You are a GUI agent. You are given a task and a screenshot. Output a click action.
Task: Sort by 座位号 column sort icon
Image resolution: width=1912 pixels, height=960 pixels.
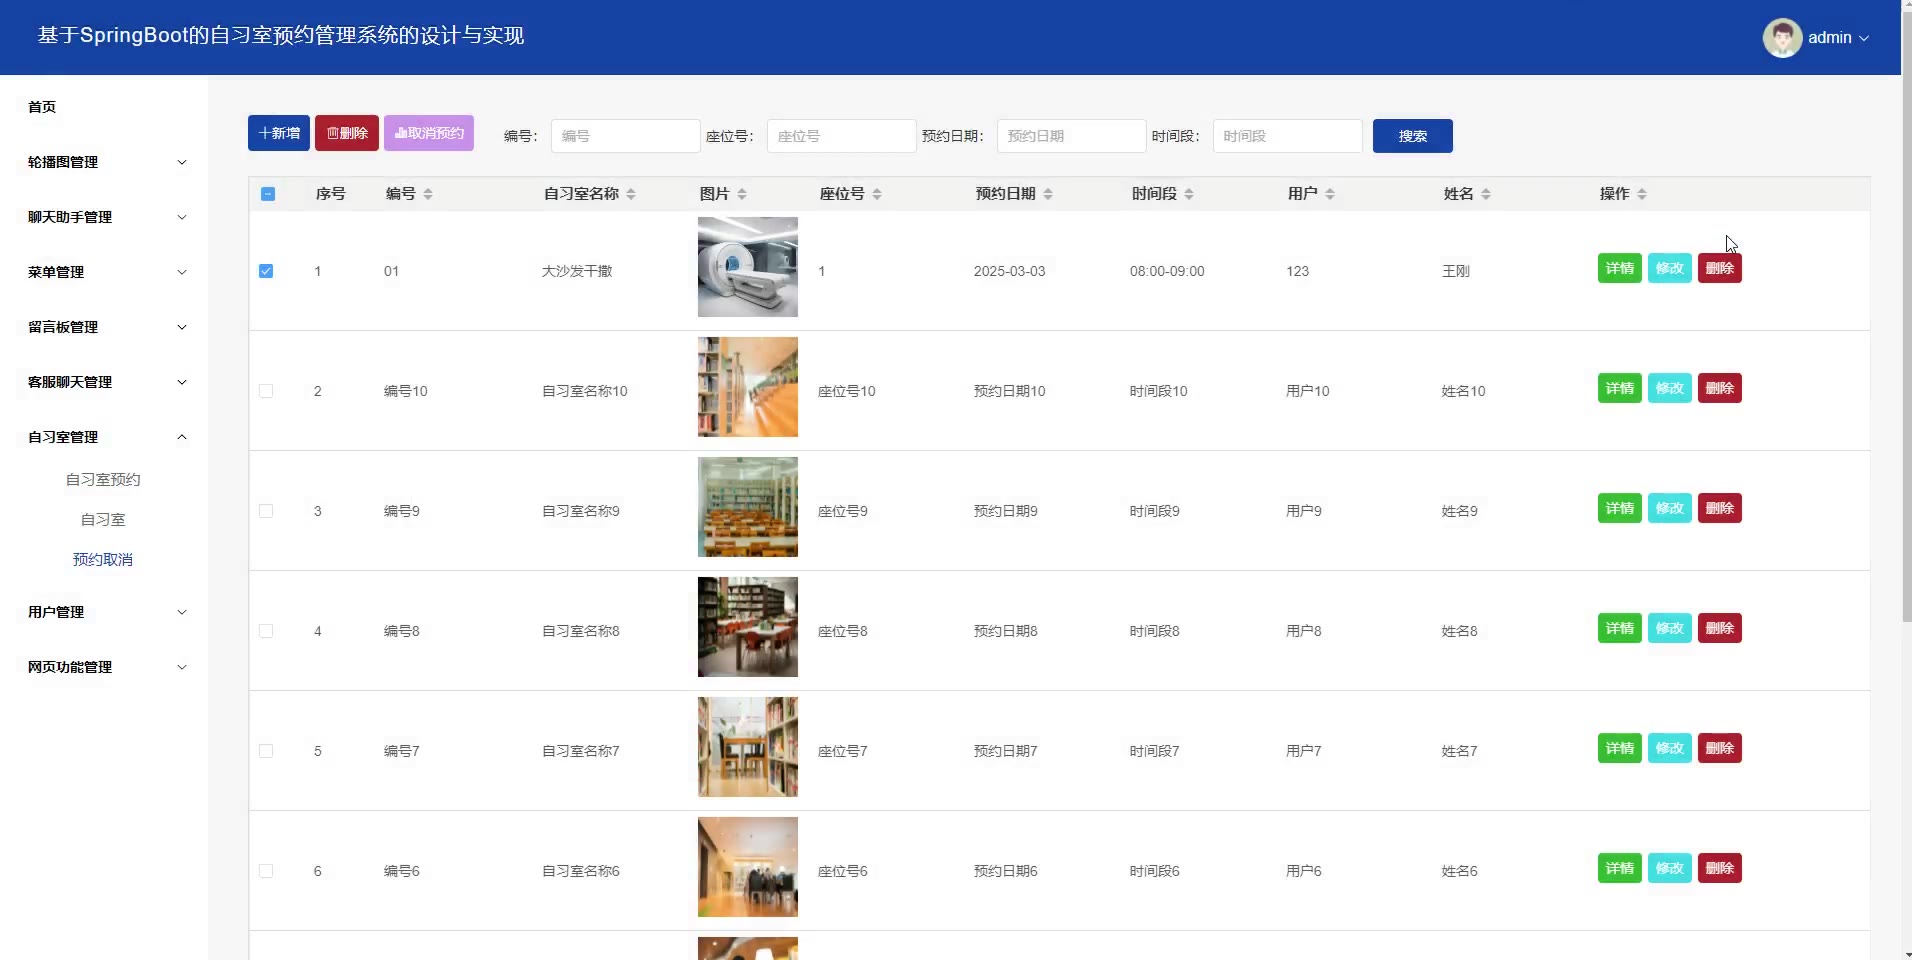877,194
